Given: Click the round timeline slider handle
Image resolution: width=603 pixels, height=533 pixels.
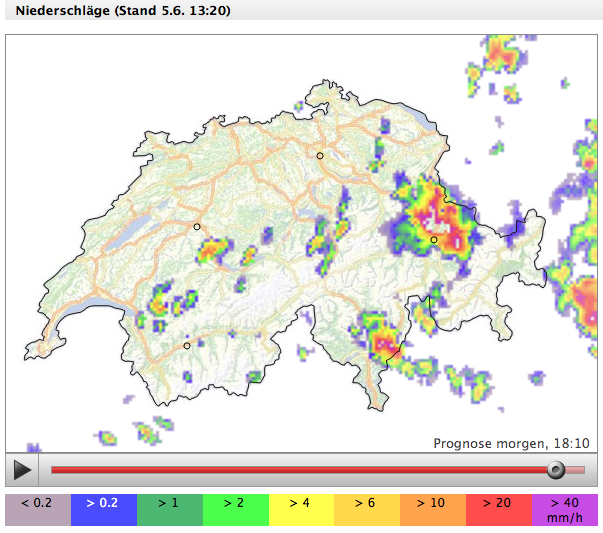Looking at the screenshot, I should tap(555, 469).
